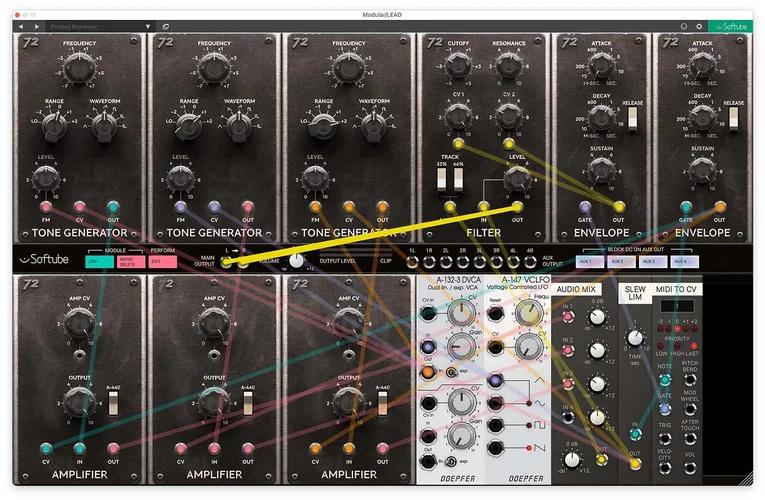This screenshot has height=500, width=765.
Task: Open the Preset Browser dropdown arrow
Action: 147,26
